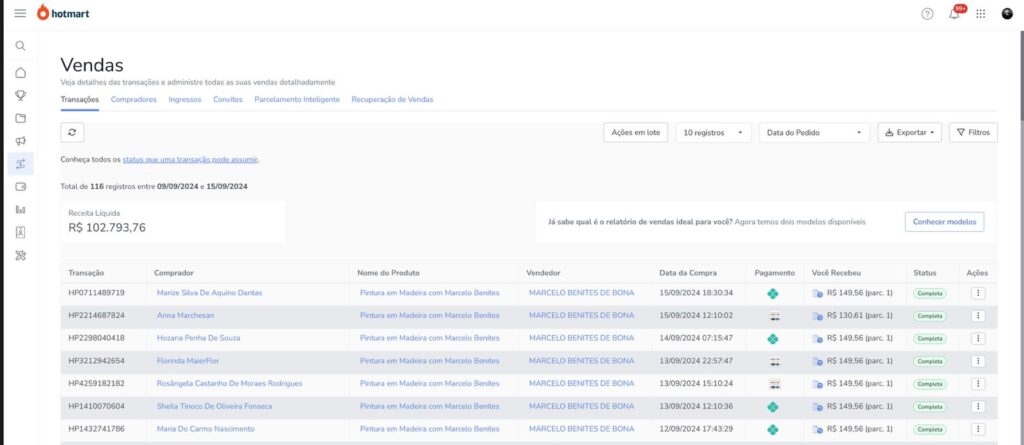1024x445 pixels.
Task: Click payment icon for Marize Silva row
Action: point(773,293)
